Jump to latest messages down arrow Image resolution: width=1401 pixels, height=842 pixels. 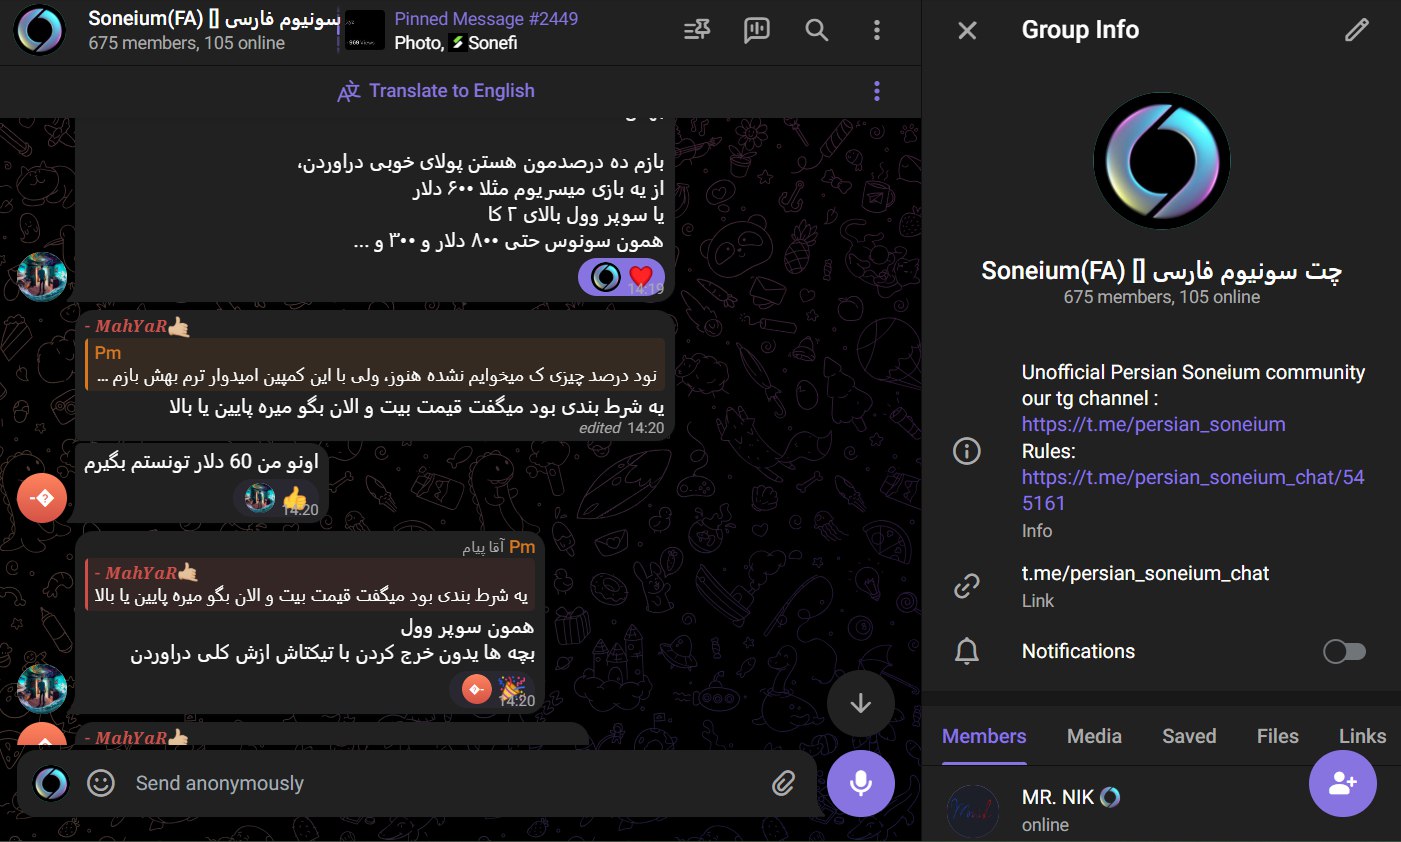point(861,703)
